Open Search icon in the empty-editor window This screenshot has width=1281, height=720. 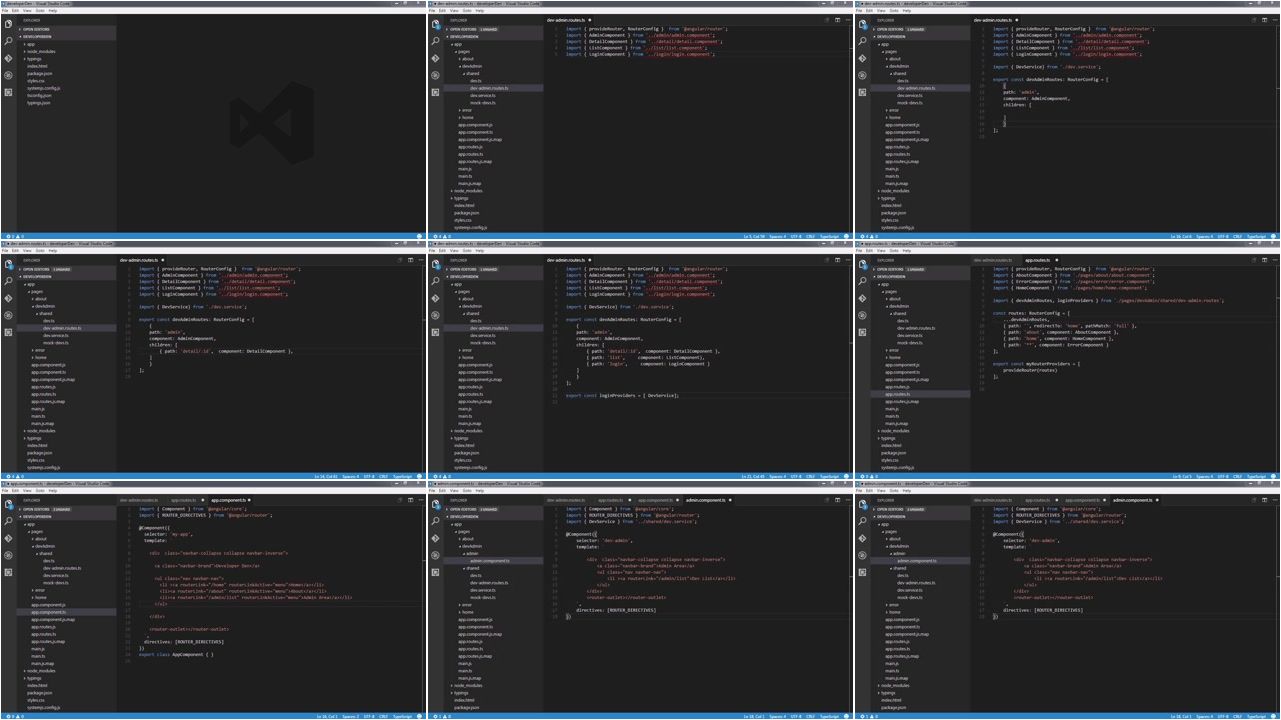click(8, 41)
